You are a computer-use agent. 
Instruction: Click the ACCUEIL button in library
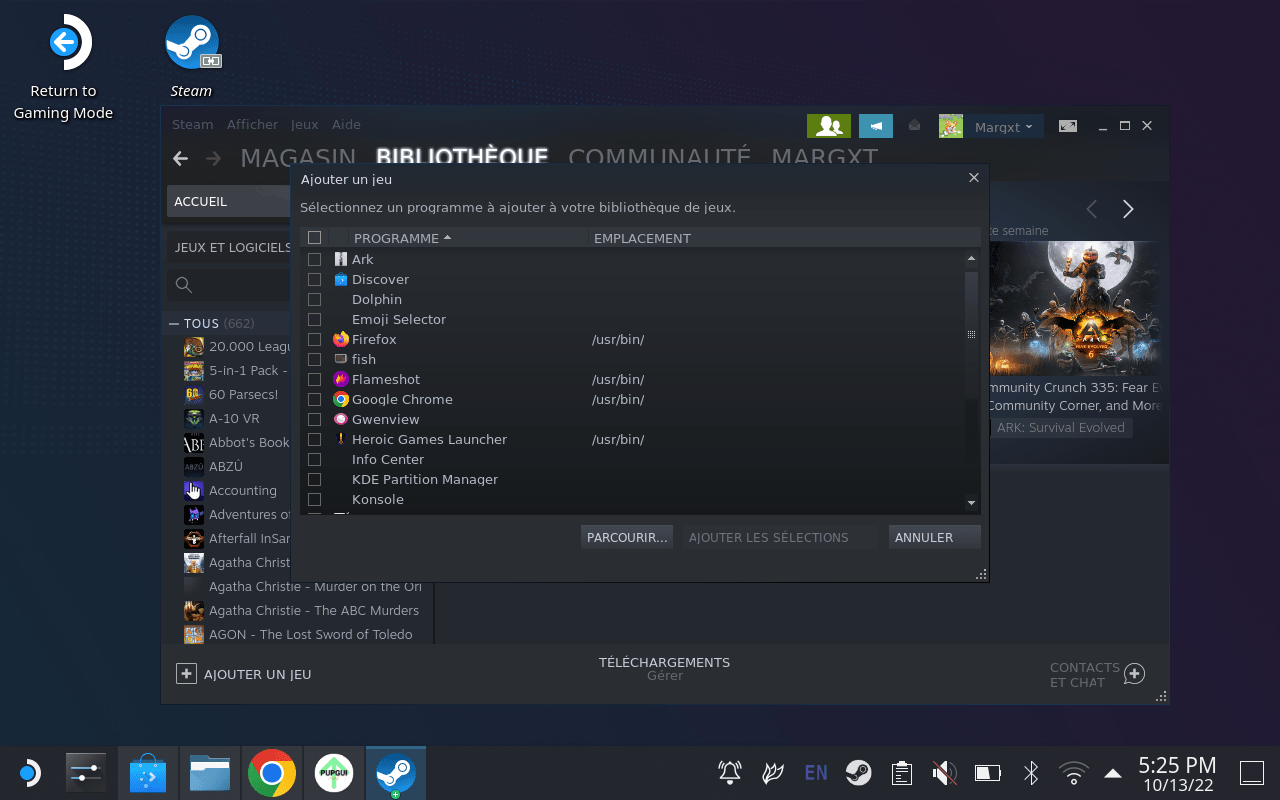click(x=228, y=201)
